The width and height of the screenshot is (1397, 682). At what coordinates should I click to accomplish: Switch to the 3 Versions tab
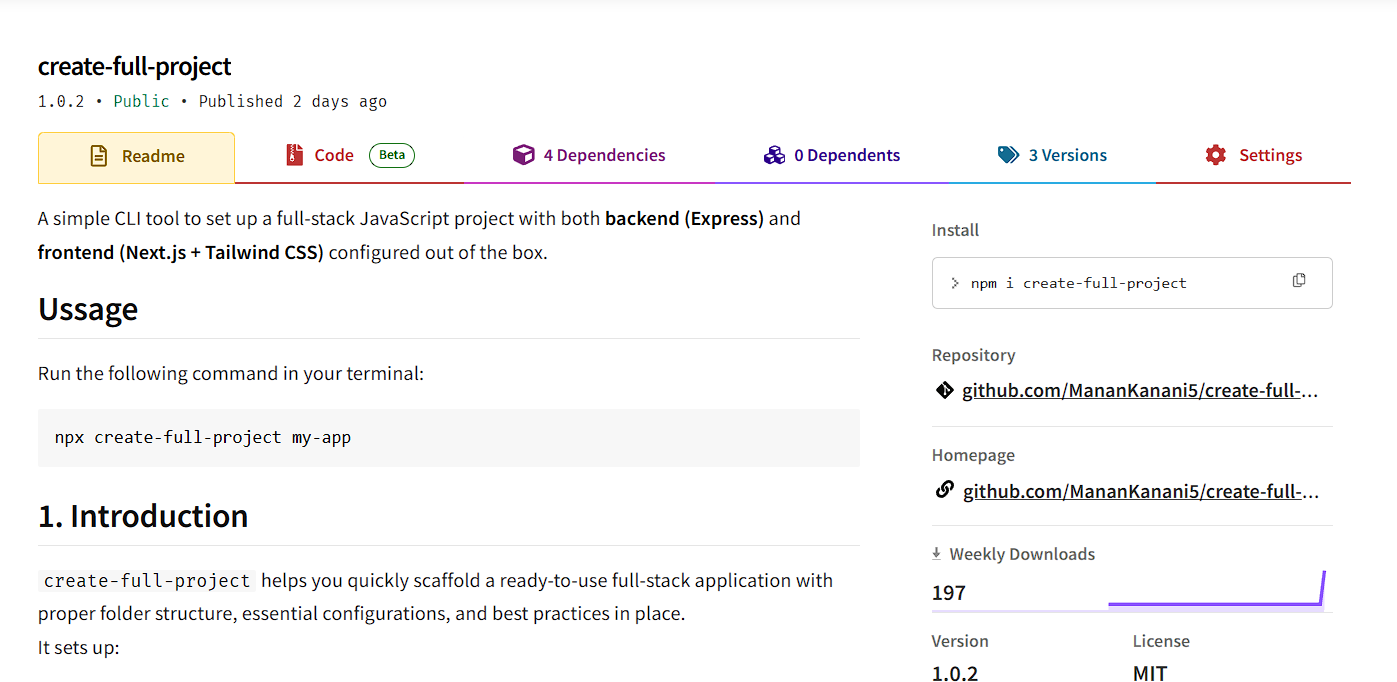[x=1067, y=155]
